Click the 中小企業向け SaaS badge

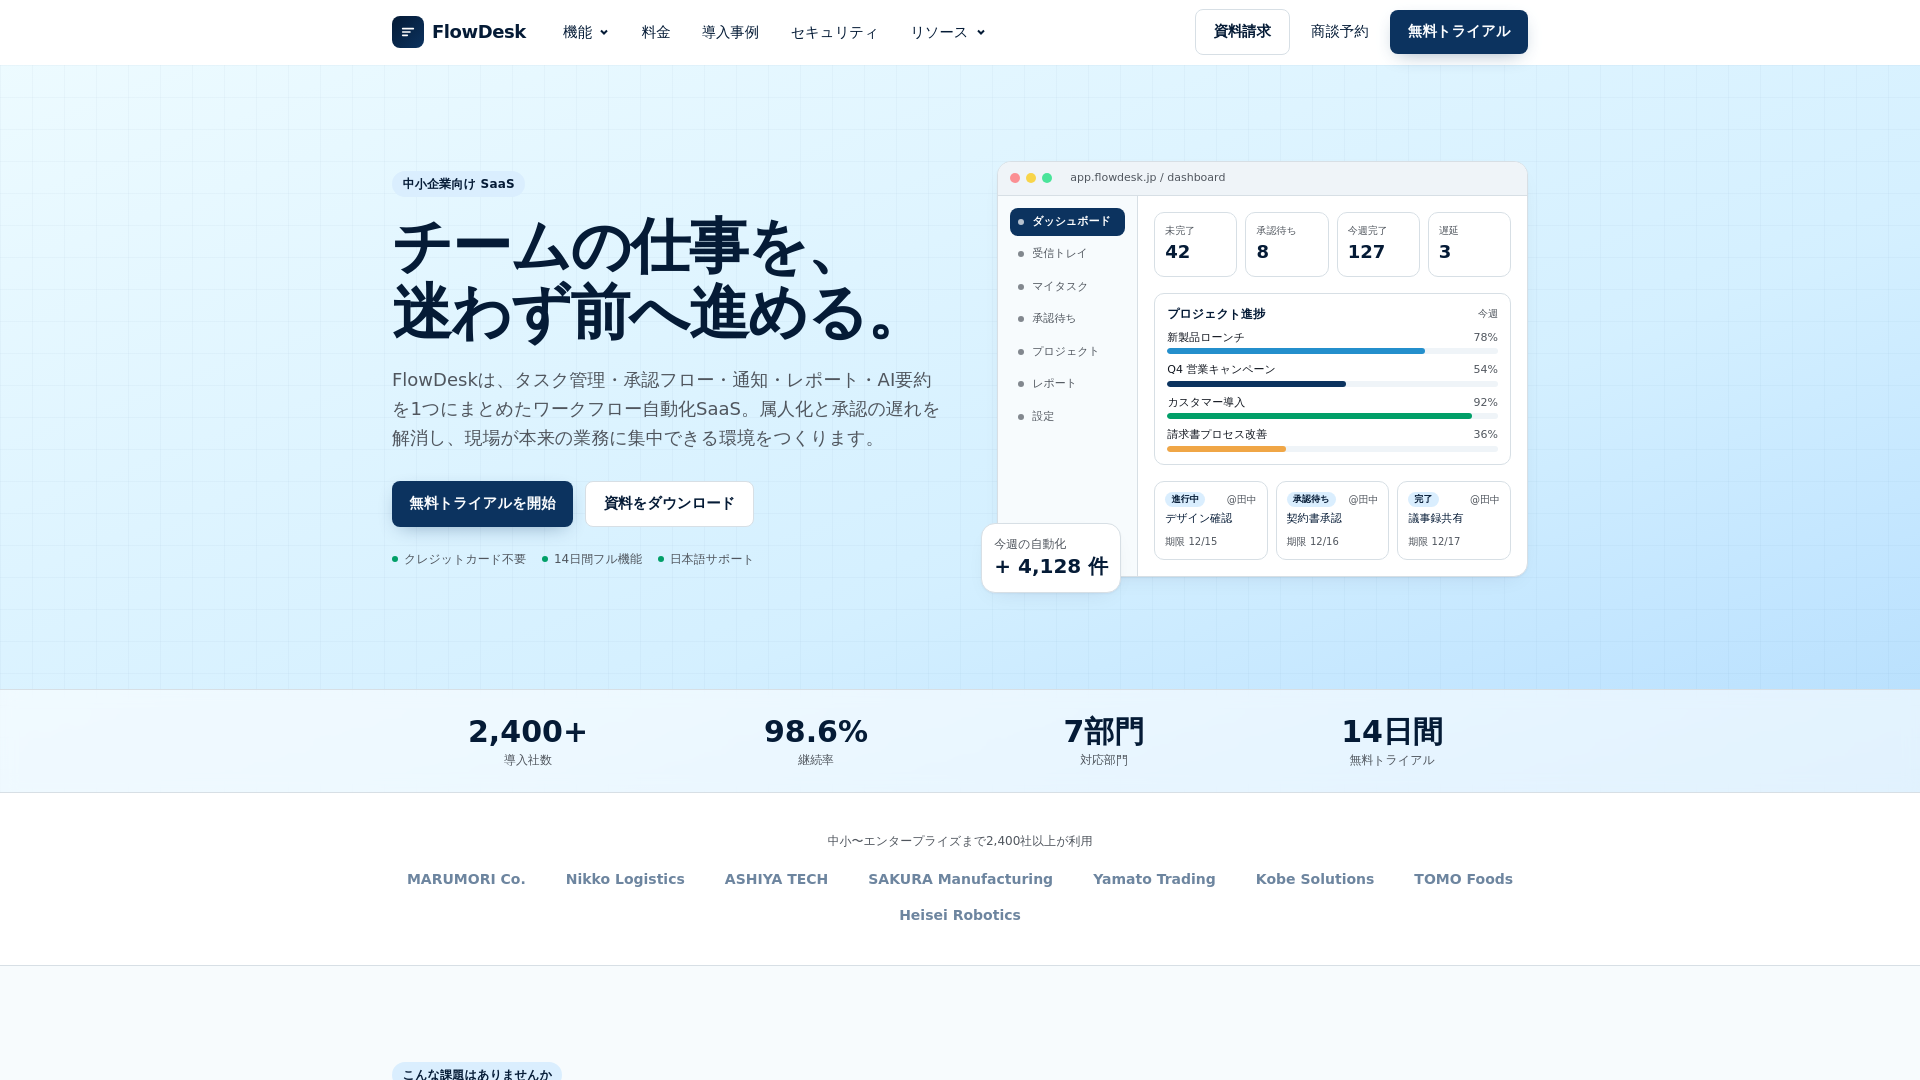[458, 184]
